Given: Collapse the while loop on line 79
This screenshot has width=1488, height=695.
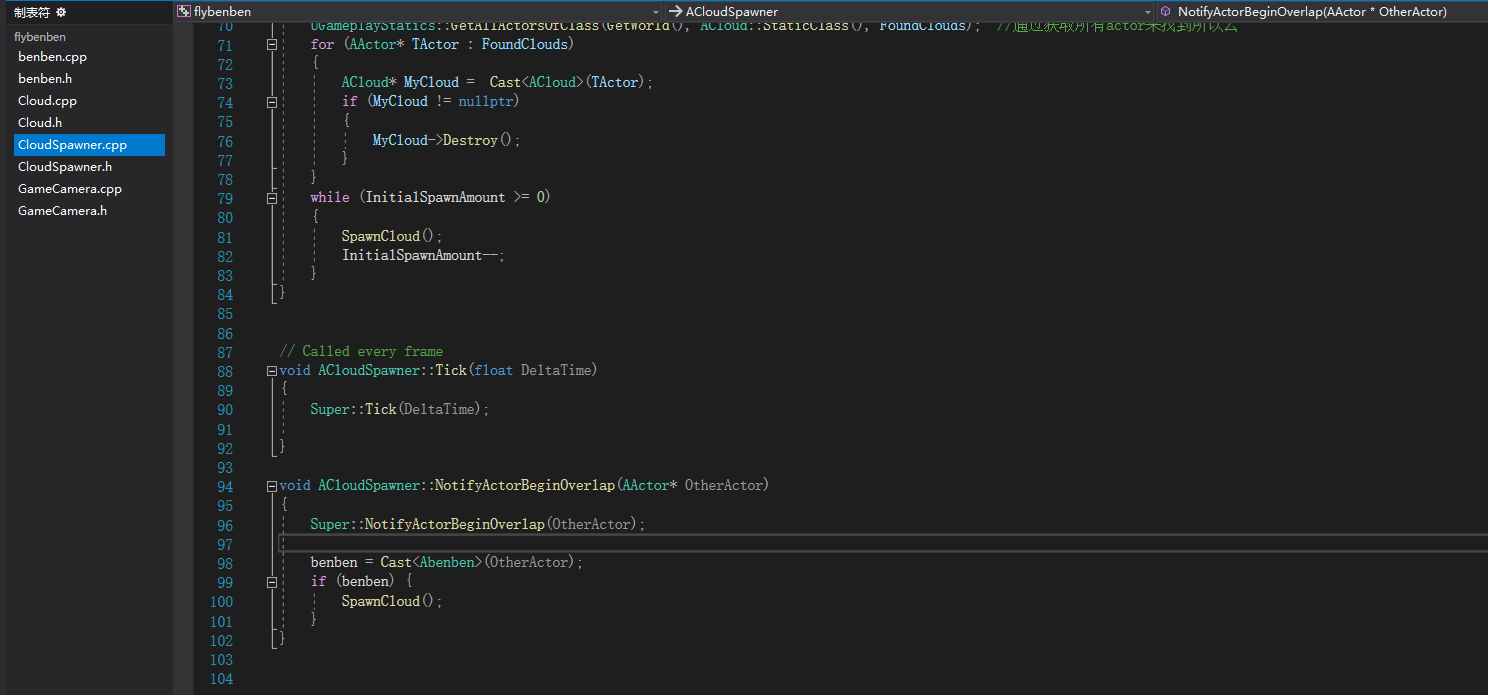Looking at the screenshot, I should tap(272, 198).
